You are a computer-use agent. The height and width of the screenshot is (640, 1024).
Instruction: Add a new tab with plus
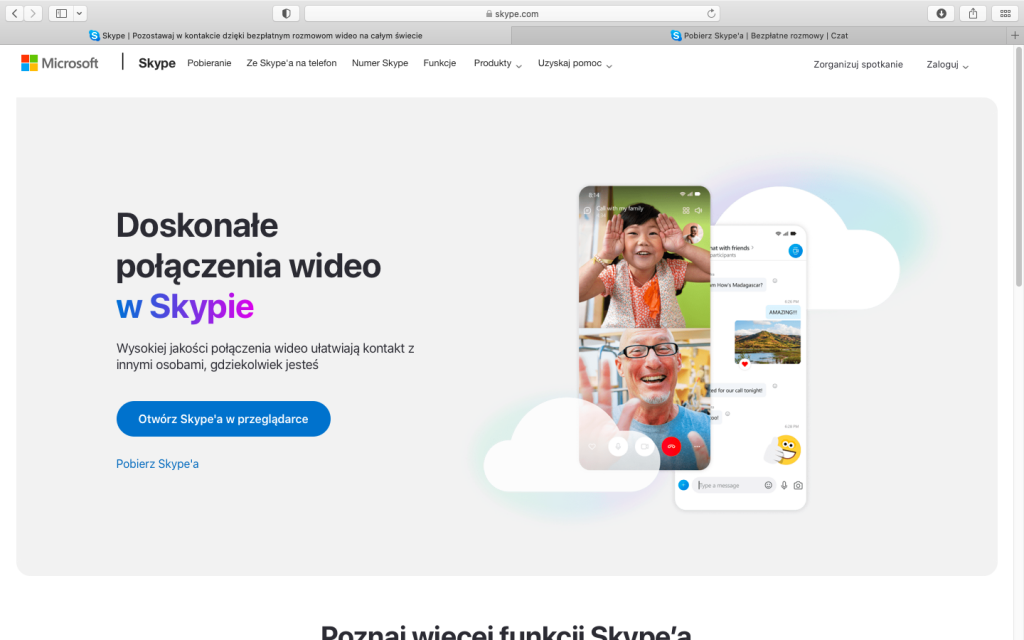[1015, 35]
